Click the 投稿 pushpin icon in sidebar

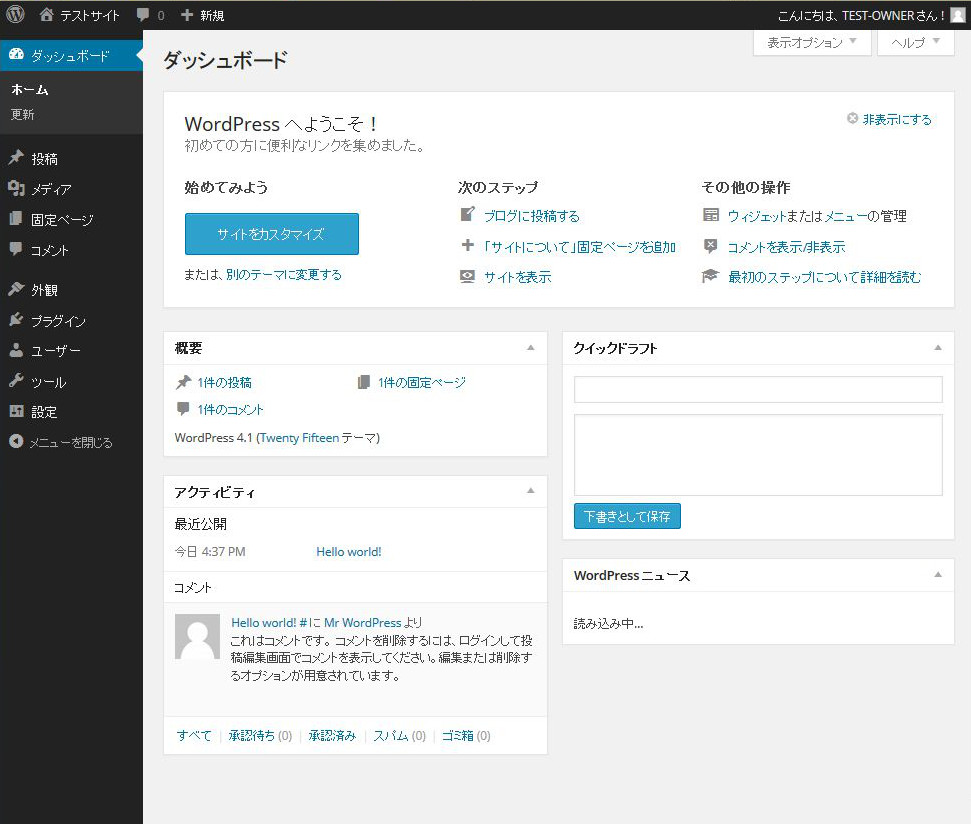(x=16, y=157)
